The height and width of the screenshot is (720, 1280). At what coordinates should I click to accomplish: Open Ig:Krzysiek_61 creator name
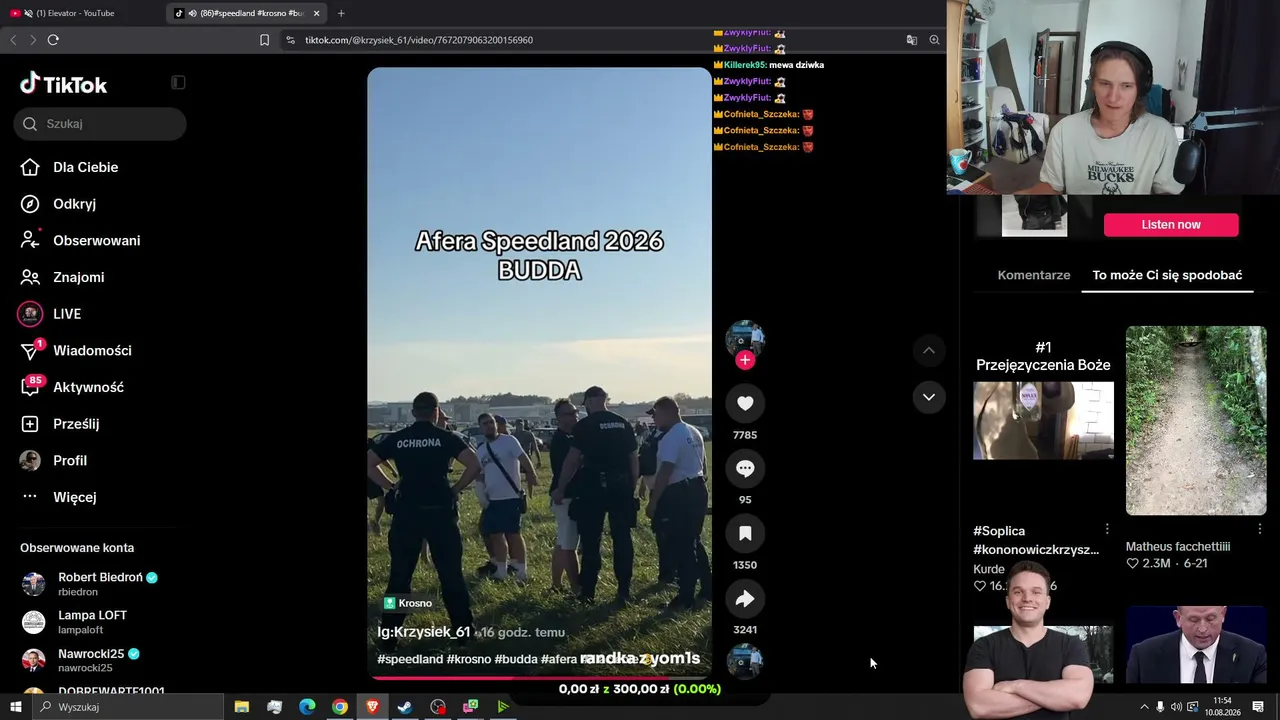coord(424,632)
